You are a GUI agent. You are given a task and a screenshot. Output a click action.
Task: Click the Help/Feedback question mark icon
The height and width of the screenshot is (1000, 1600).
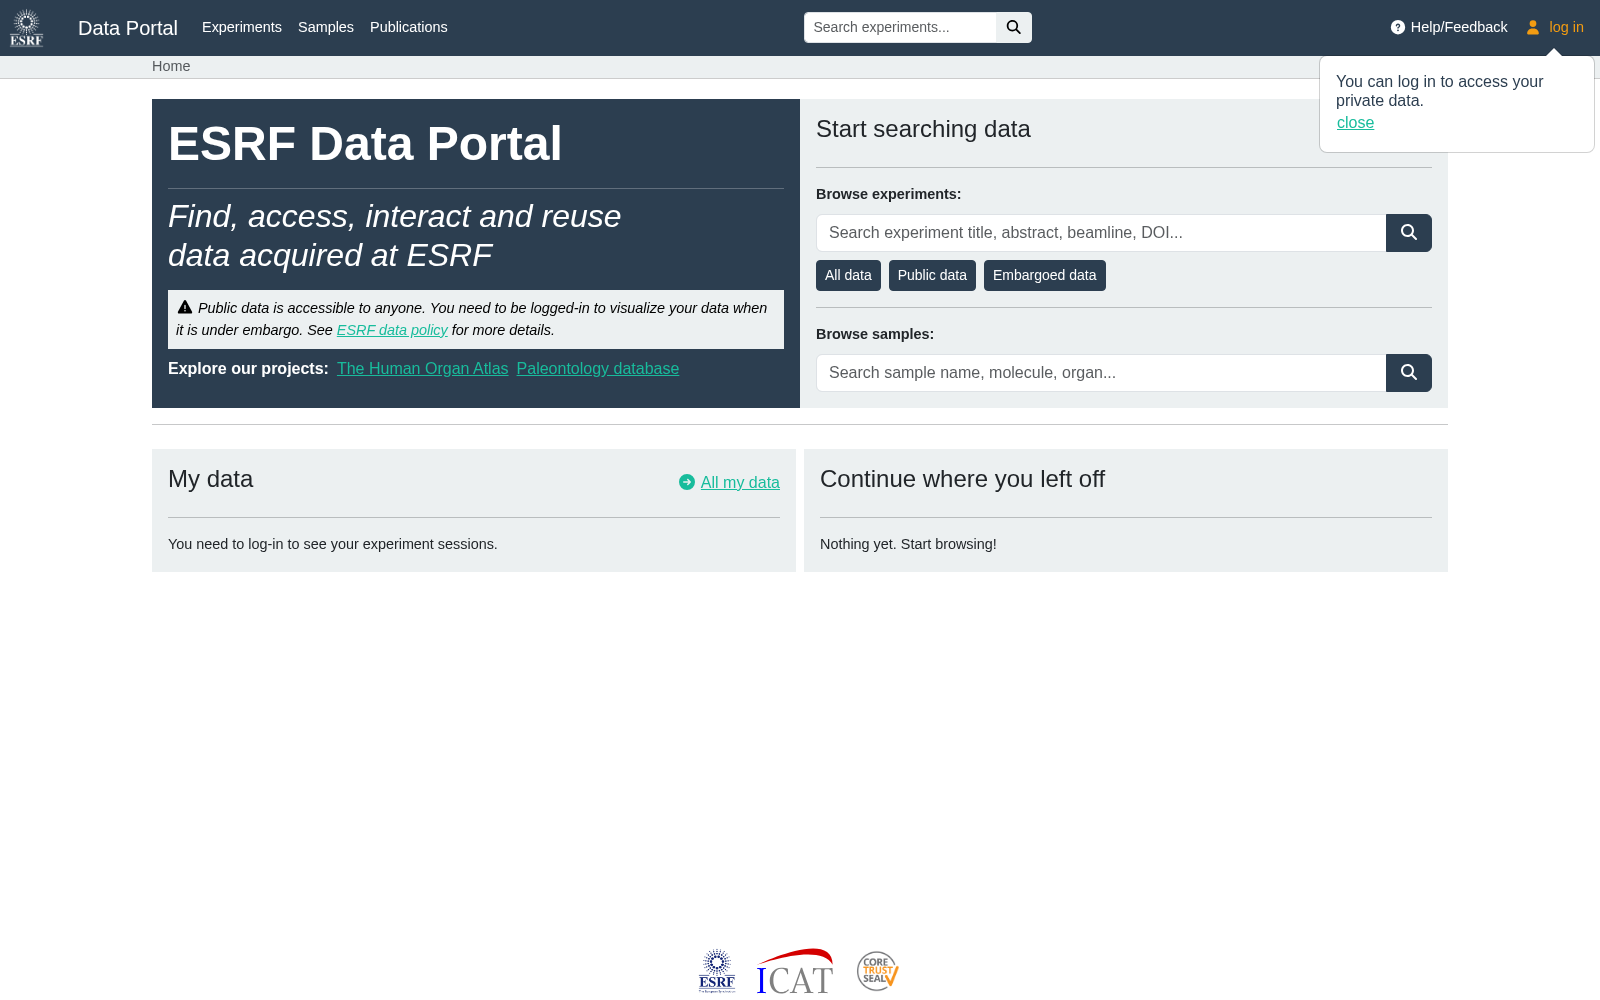click(x=1398, y=28)
